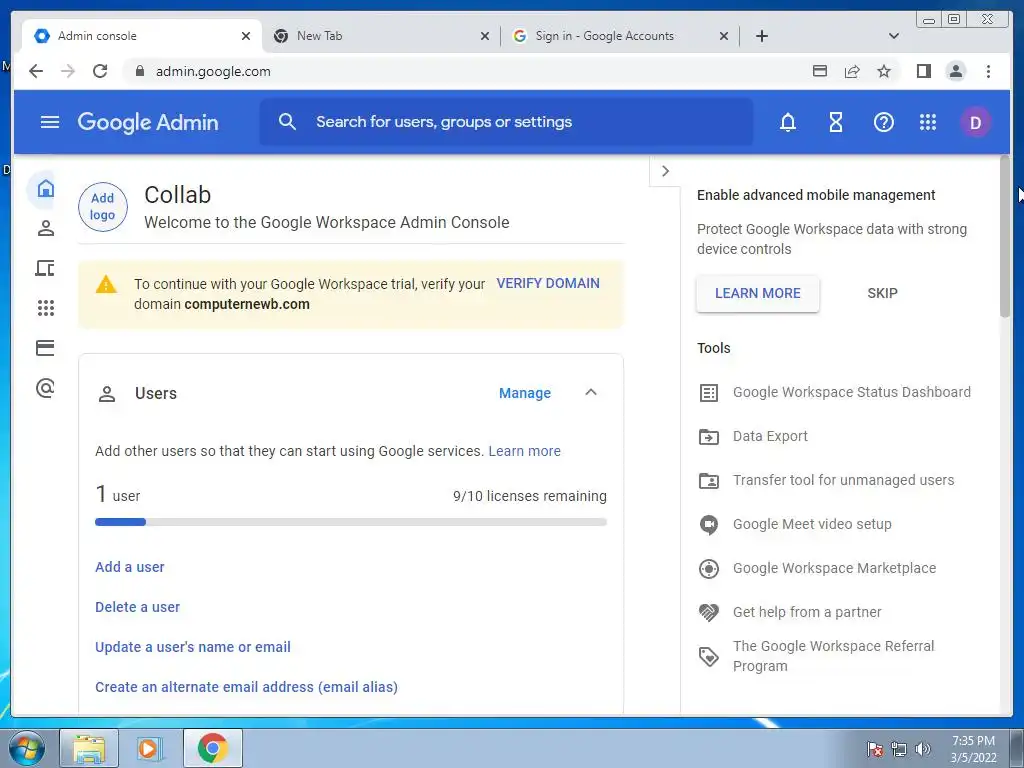1024x768 pixels.
Task: Open the help question mark icon
Action: coord(884,122)
